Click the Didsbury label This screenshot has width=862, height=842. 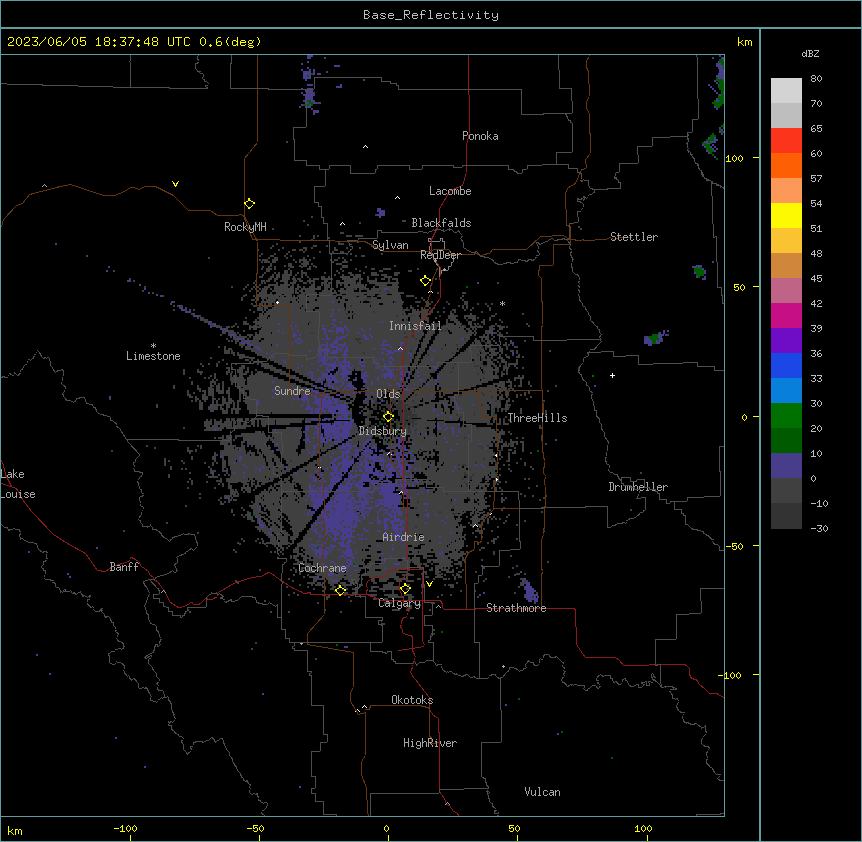tap(382, 431)
